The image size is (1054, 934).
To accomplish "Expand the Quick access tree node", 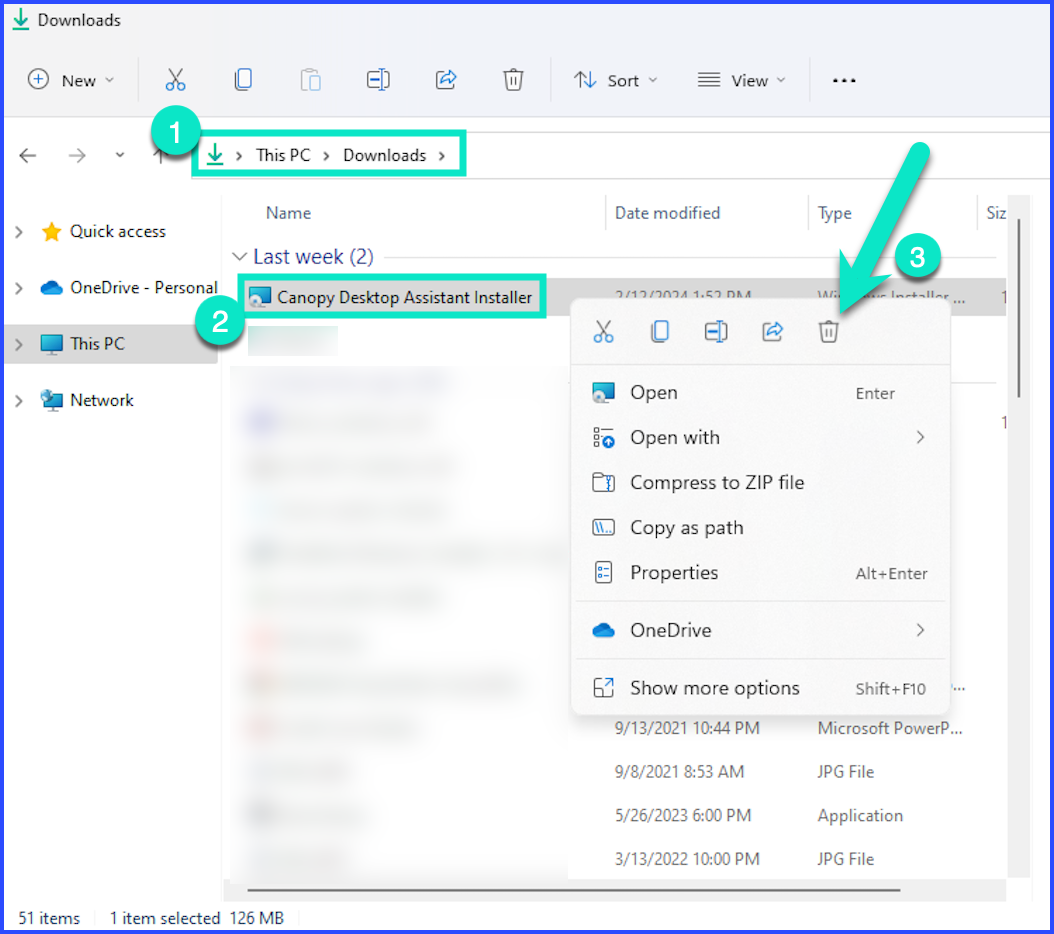I will tap(19, 232).
